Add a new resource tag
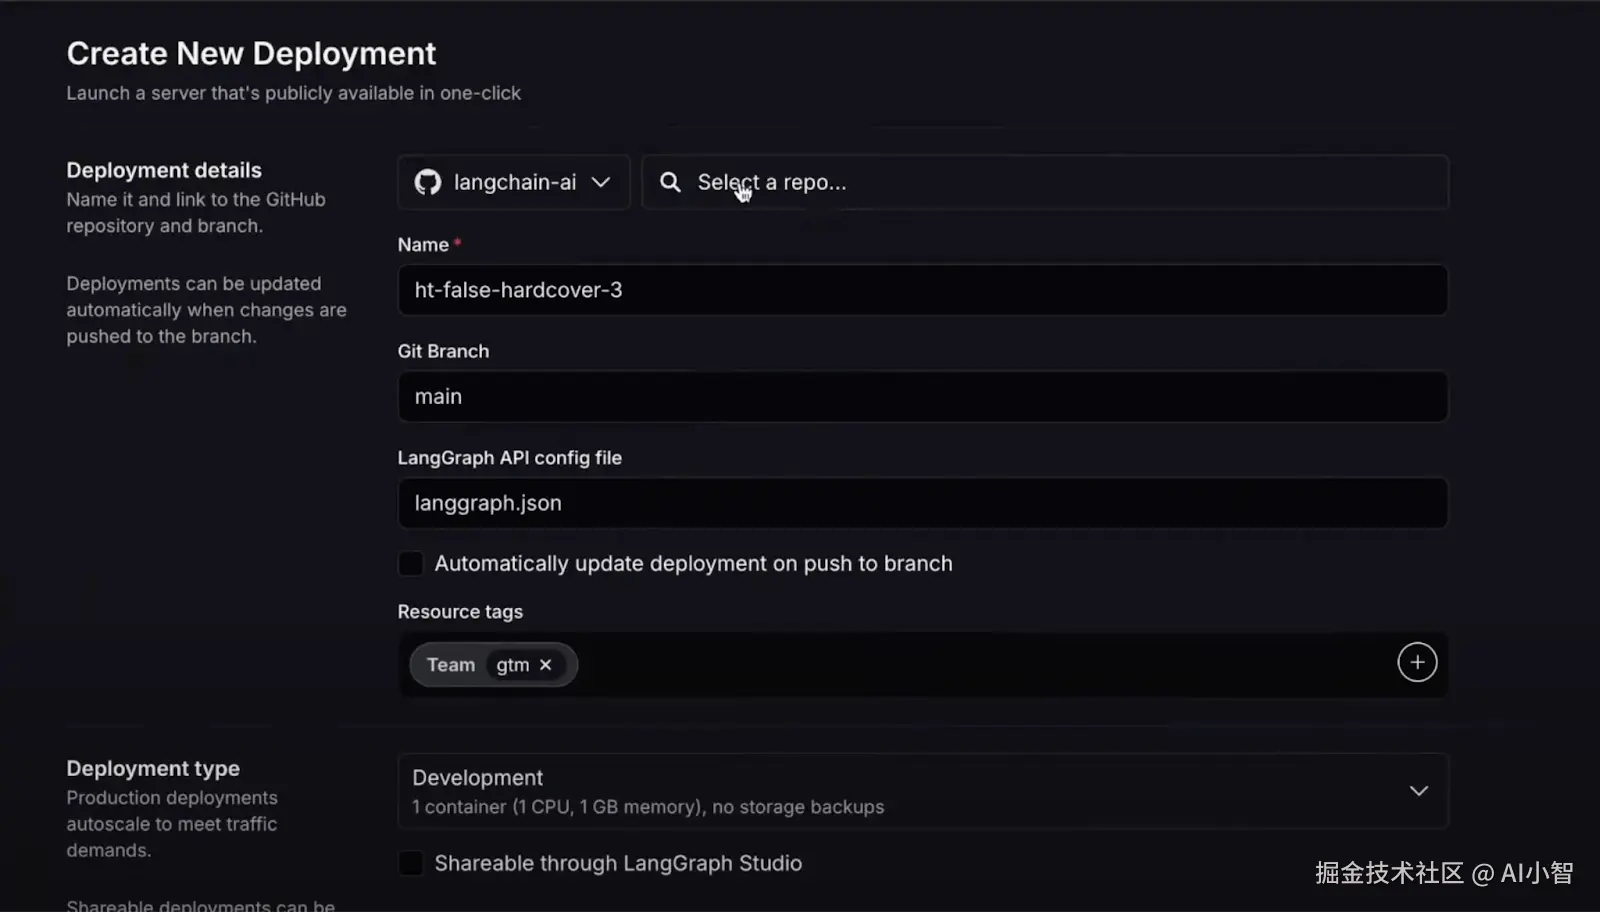The width and height of the screenshot is (1600, 912). pyautogui.click(x=1416, y=662)
